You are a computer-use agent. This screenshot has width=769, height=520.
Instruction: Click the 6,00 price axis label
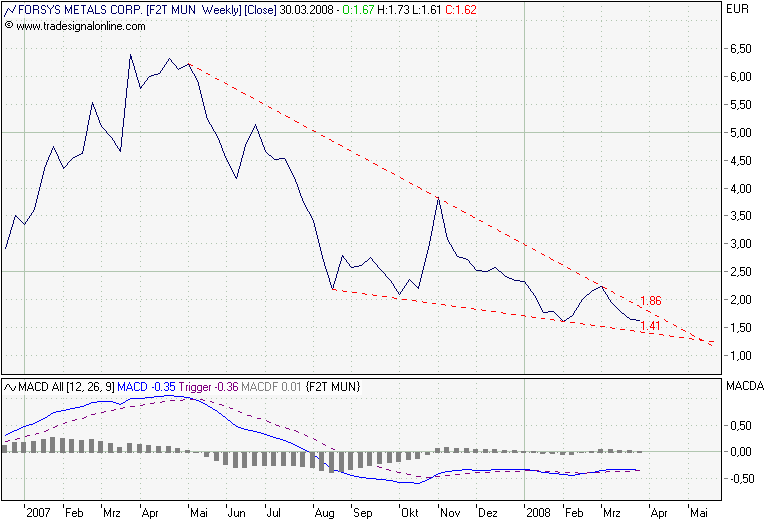(741, 77)
